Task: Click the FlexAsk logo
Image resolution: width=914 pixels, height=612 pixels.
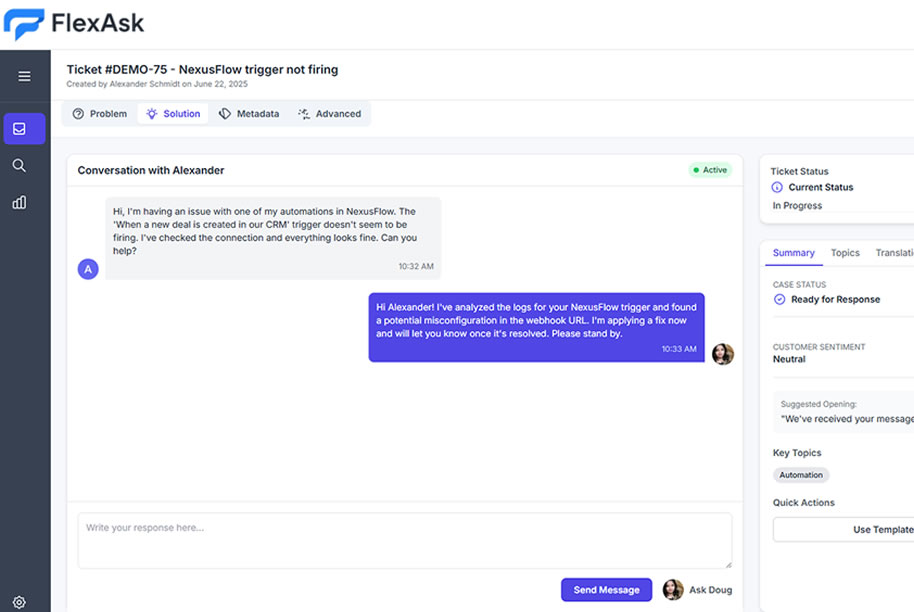Action: coord(73,24)
